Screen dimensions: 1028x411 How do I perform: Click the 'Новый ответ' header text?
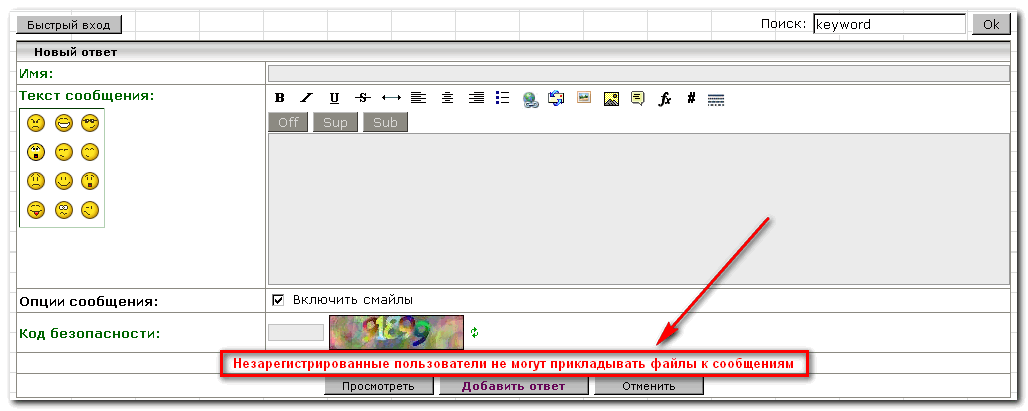[x=75, y=52]
